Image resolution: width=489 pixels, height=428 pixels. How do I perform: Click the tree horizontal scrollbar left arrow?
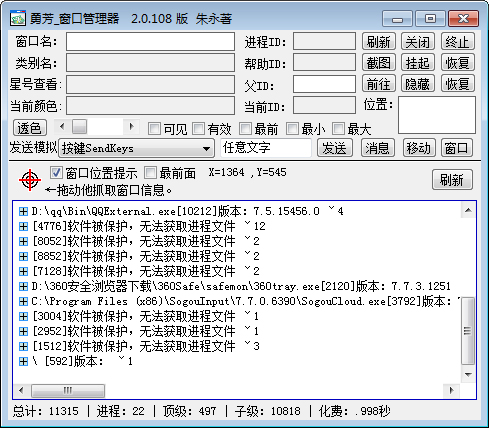(22, 390)
